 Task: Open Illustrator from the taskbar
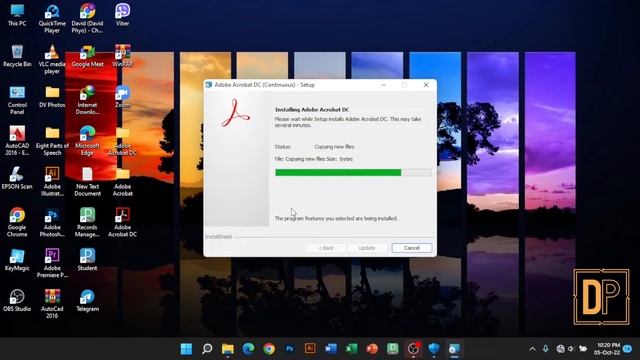310,349
